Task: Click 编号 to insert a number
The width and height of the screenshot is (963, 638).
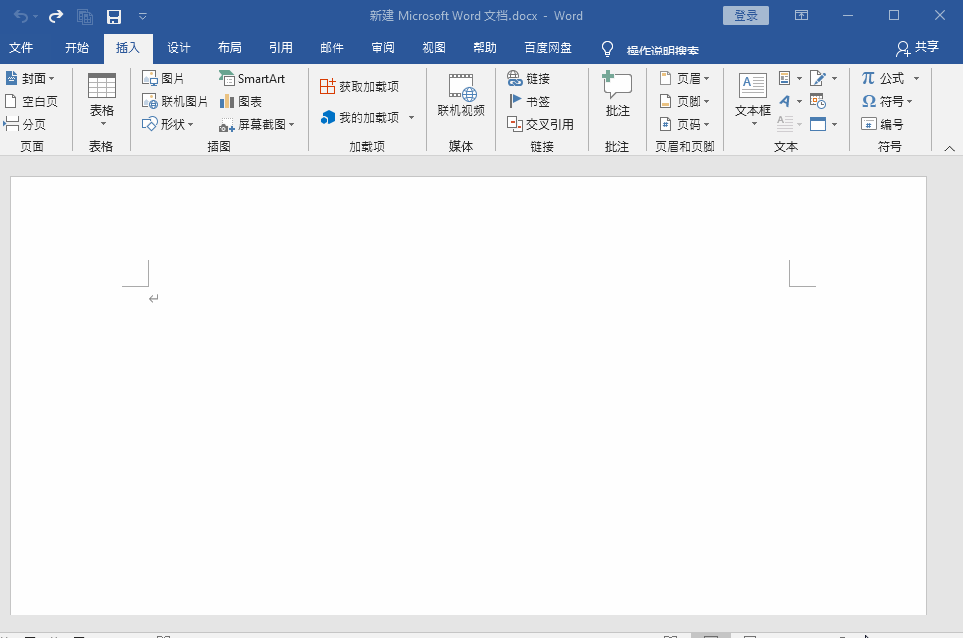Action: point(882,124)
